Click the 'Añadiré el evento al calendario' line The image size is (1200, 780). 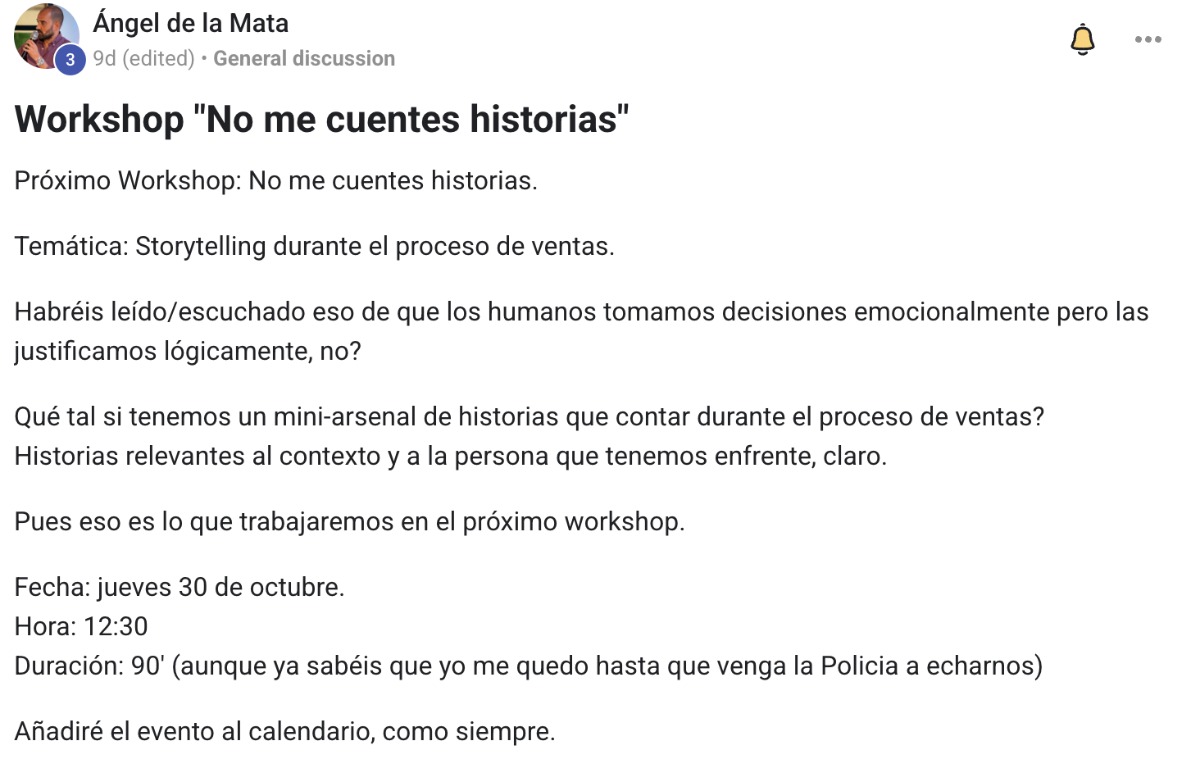point(284,731)
